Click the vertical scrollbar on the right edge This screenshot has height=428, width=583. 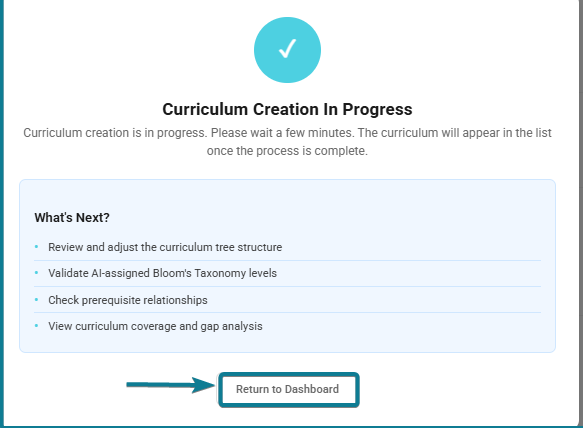coord(580,214)
